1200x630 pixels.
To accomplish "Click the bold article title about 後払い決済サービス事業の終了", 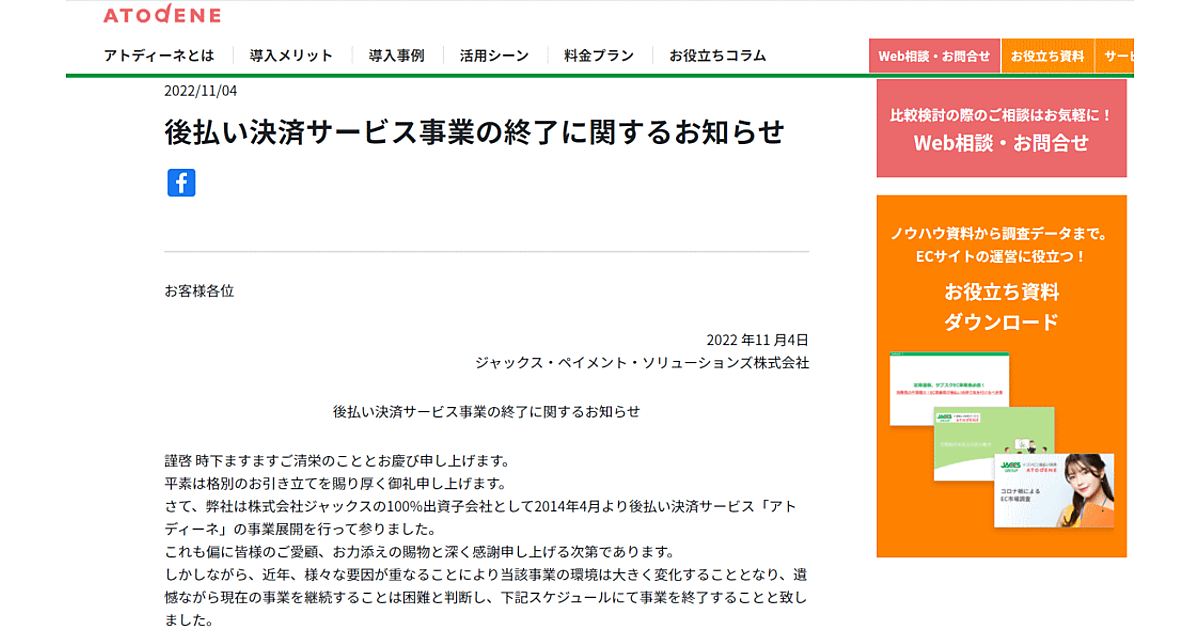I will tap(474, 133).
